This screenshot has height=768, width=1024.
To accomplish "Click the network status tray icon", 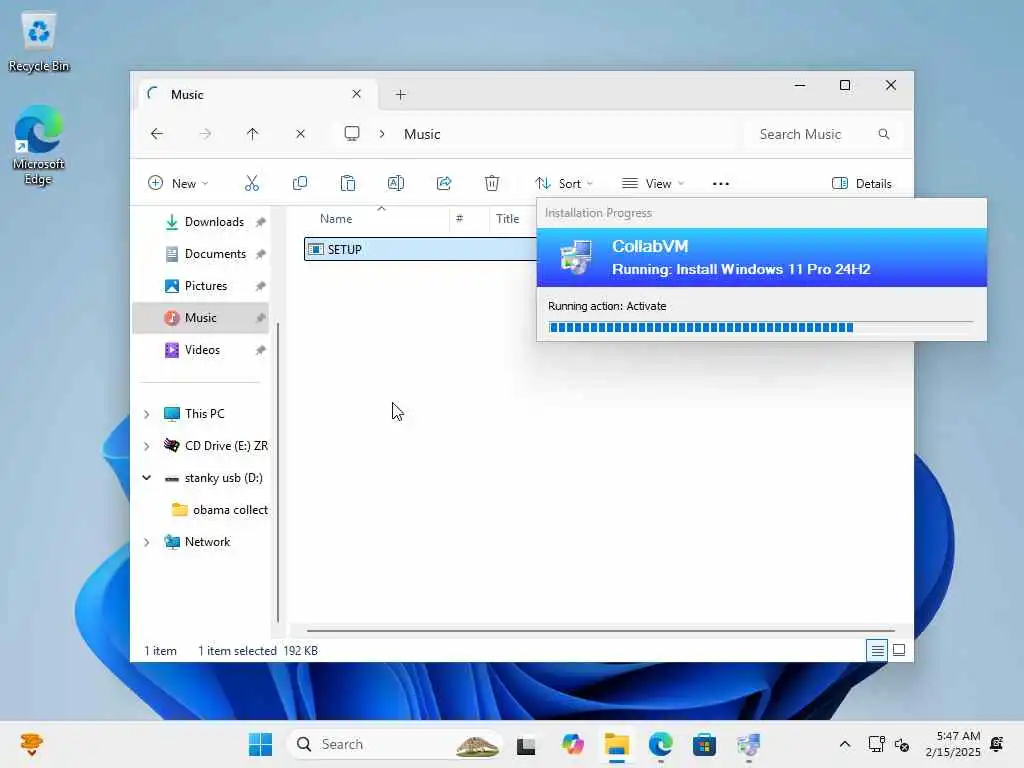I will (x=876, y=744).
